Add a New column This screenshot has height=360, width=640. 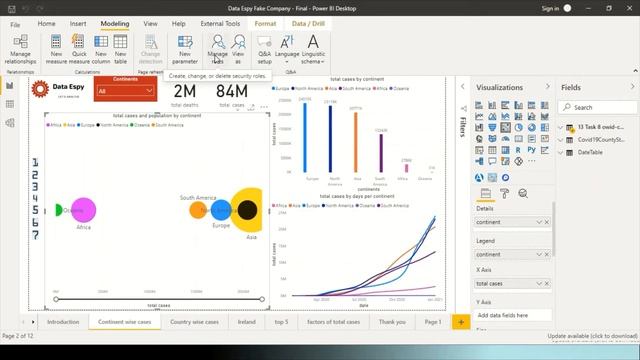click(101, 49)
